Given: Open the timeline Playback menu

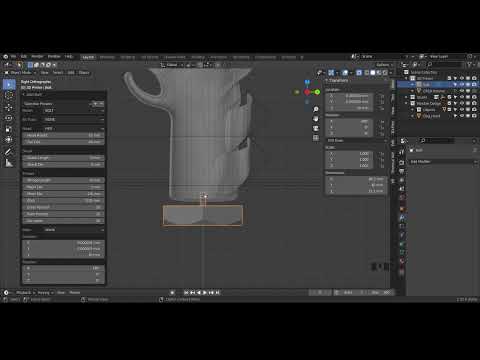Looking at the screenshot, I should [x=25, y=293].
